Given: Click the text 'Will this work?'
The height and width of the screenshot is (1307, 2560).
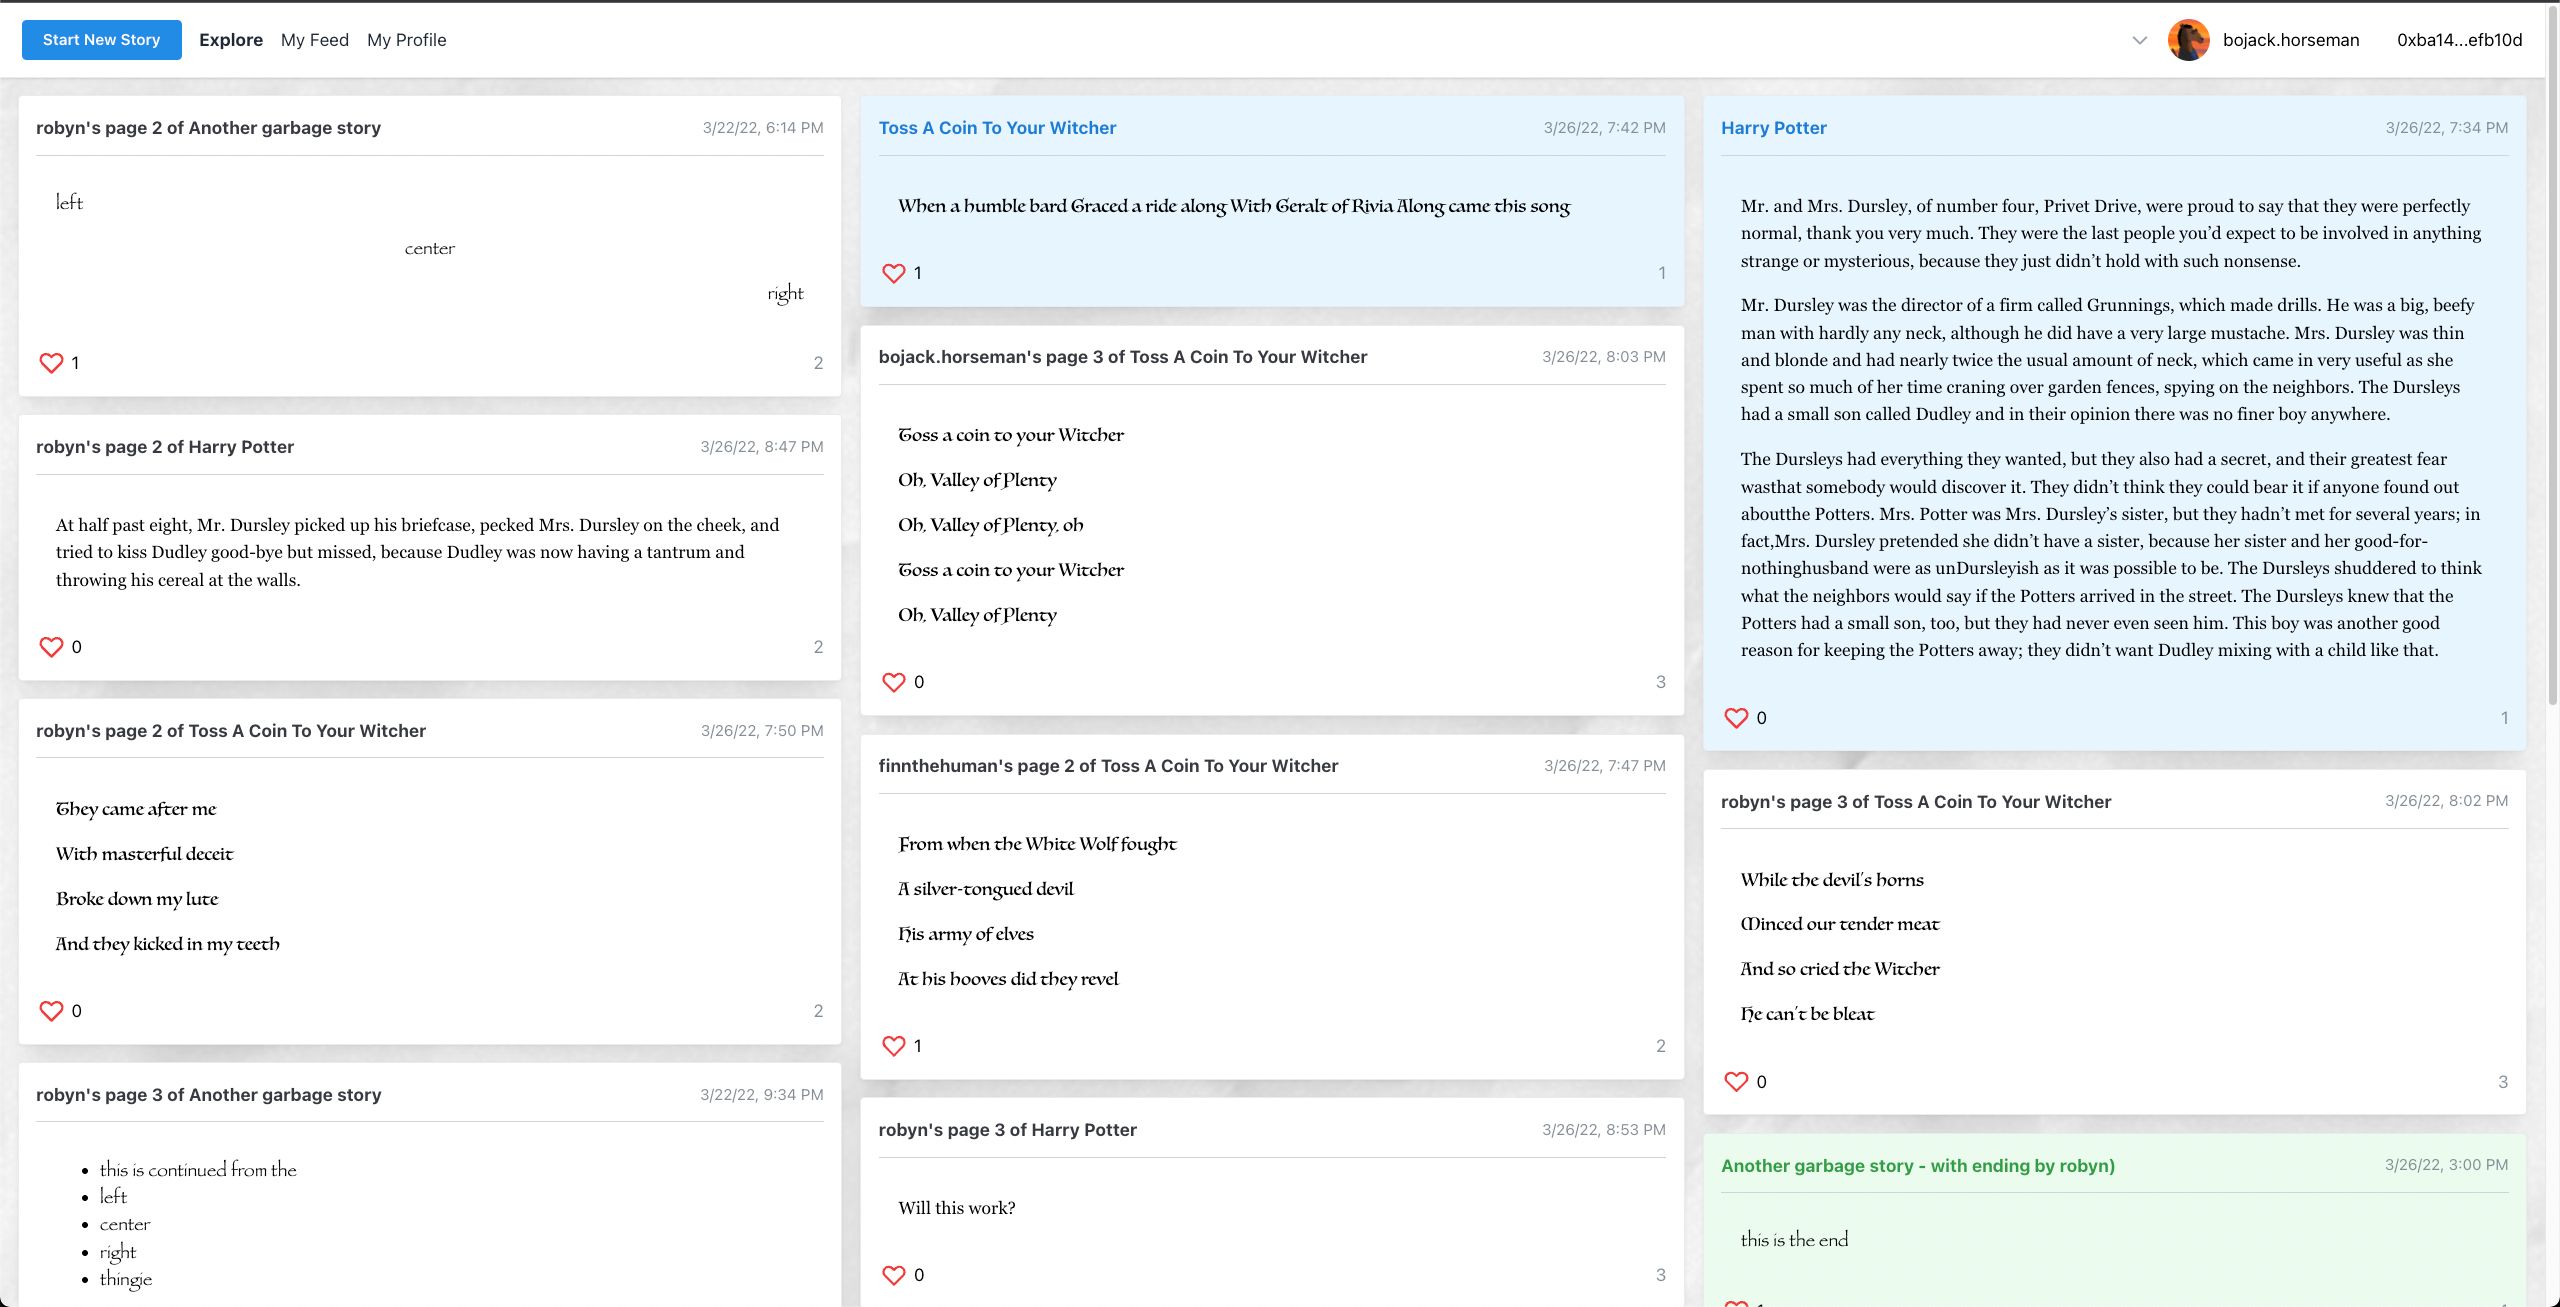Looking at the screenshot, I should coord(956,1208).
